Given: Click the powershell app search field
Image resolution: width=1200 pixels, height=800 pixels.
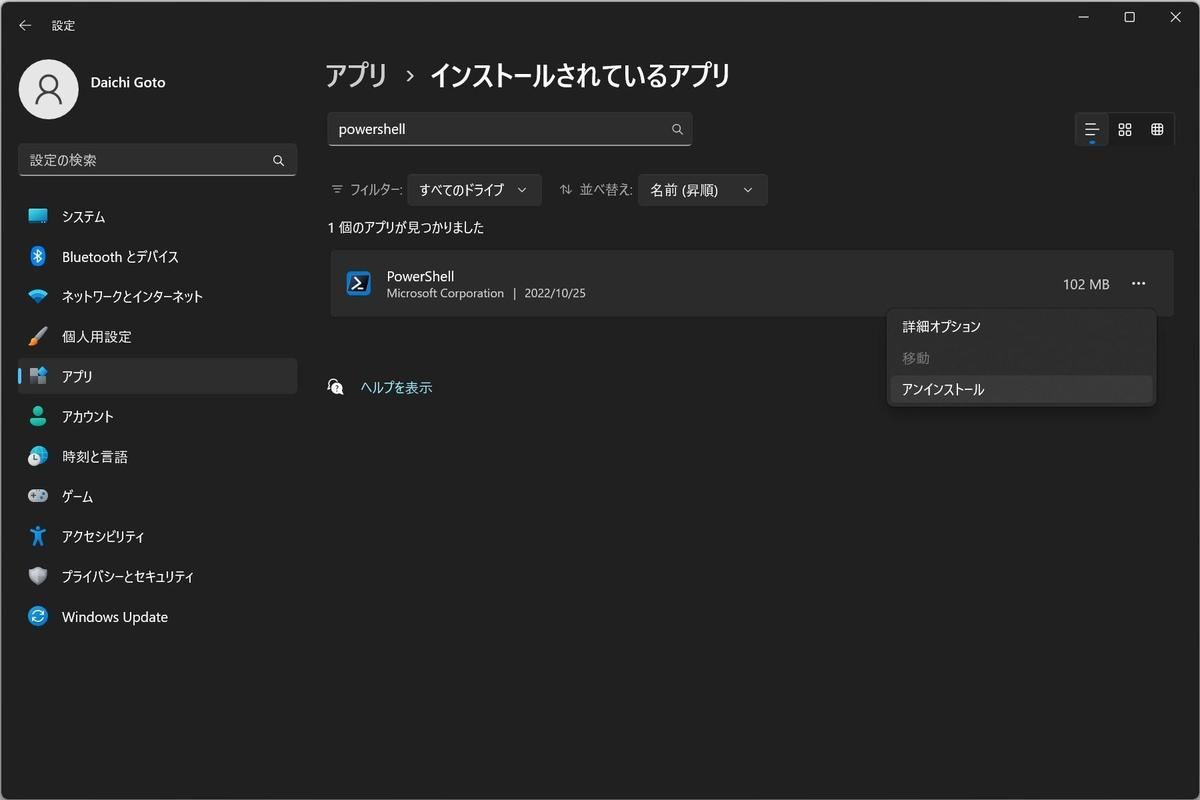Looking at the screenshot, I should tap(510, 129).
